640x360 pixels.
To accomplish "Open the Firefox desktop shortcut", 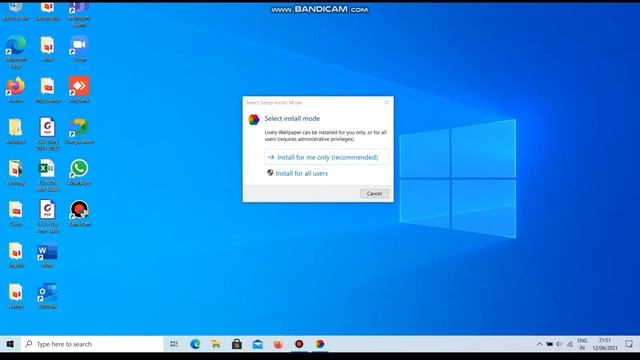I will (x=16, y=90).
